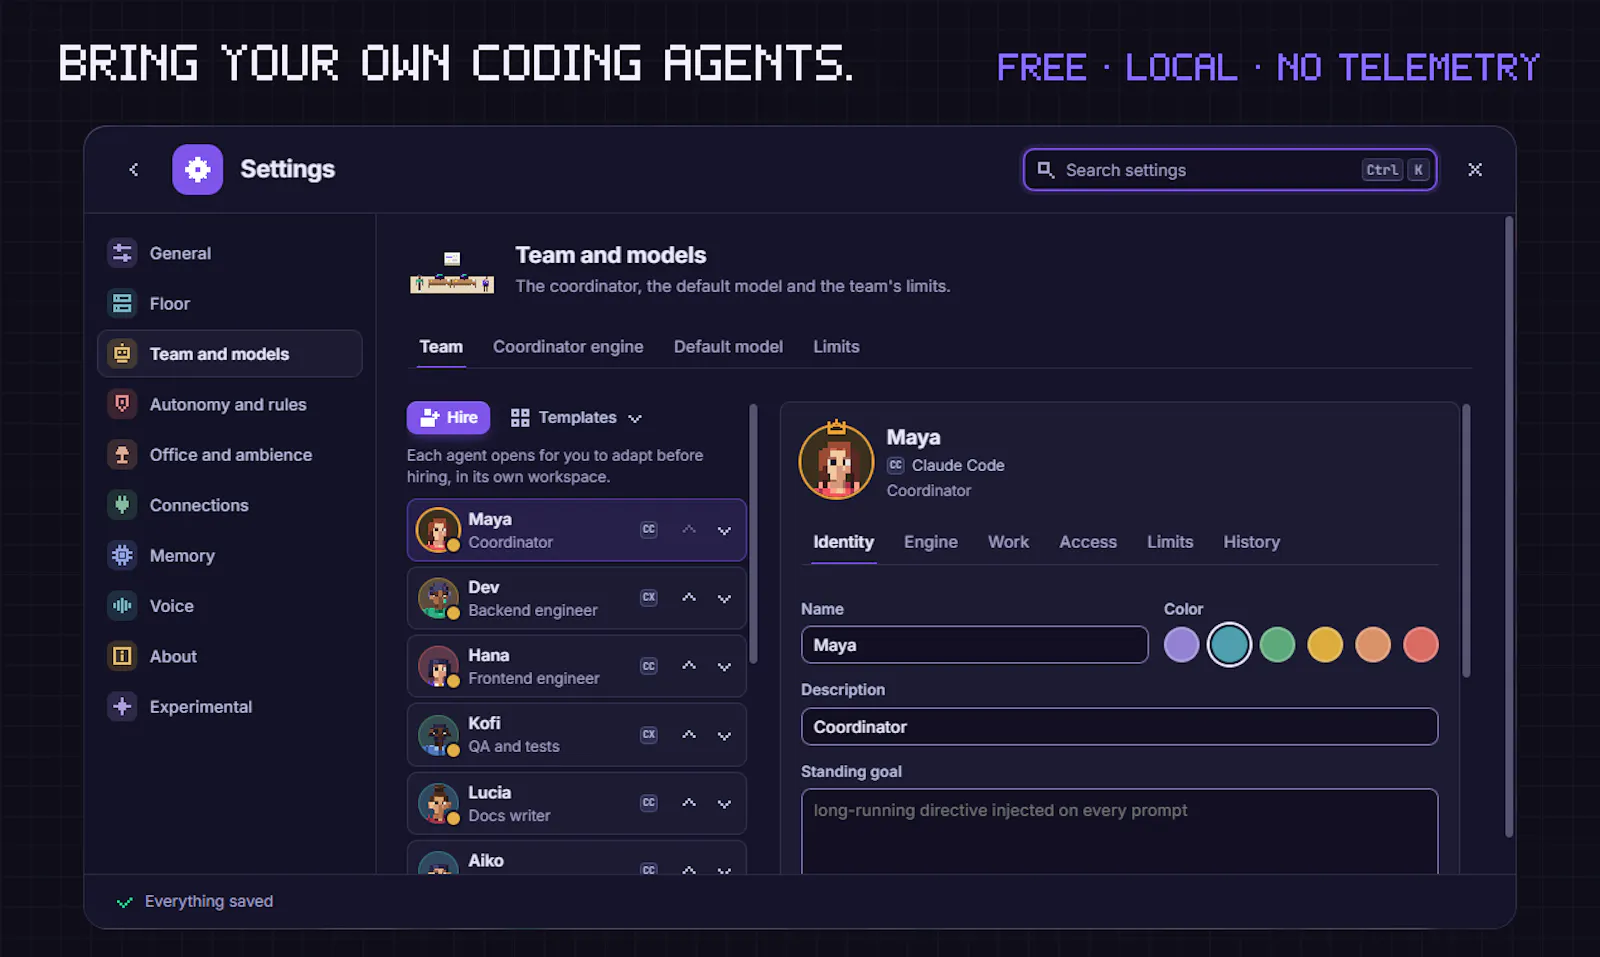Switch to the Default model tab

pos(728,347)
